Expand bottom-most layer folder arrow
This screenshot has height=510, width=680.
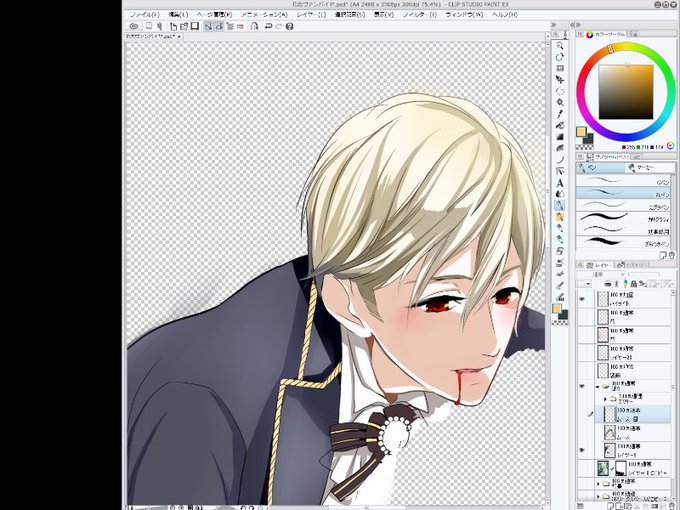point(598,496)
